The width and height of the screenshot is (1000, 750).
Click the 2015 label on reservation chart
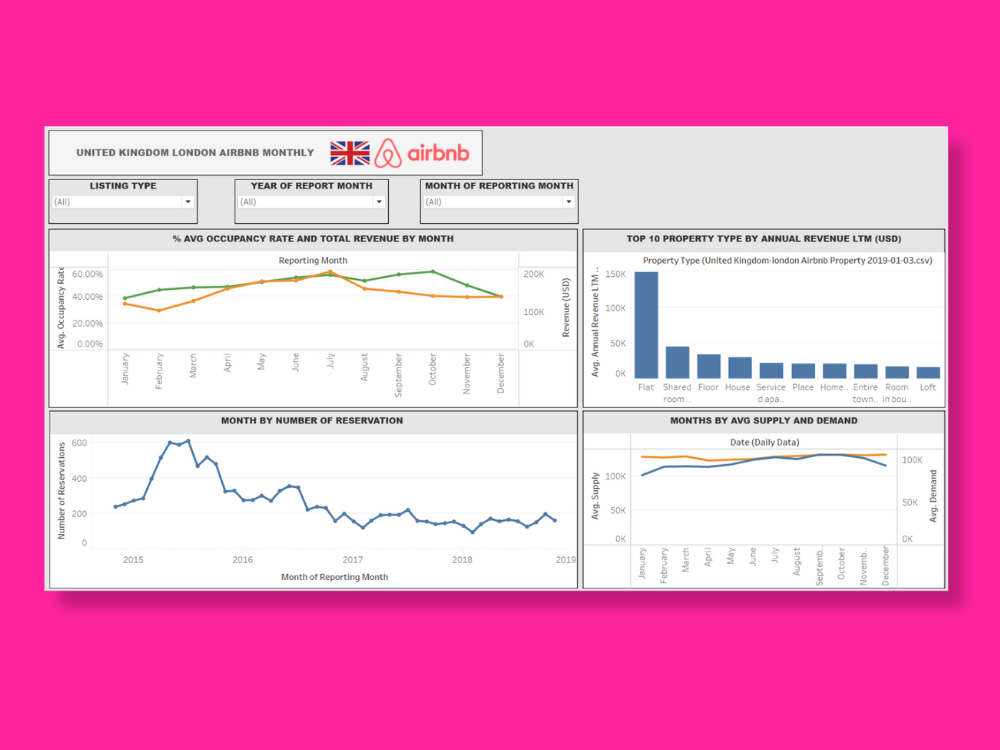point(133,559)
